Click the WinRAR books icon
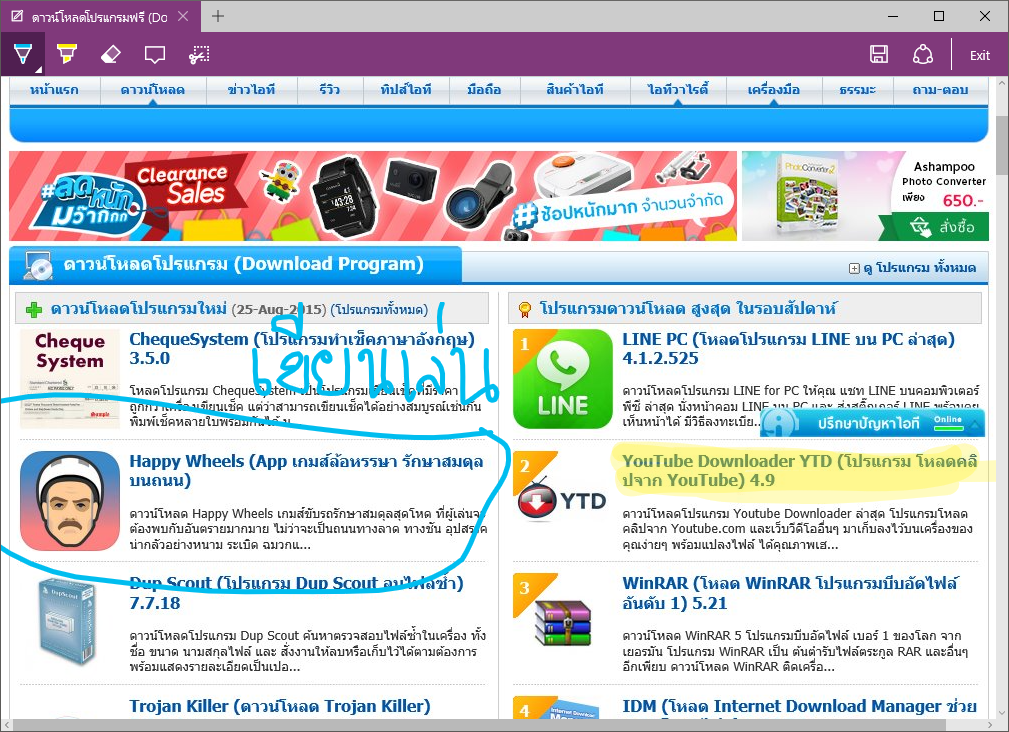1009x732 pixels. pos(562,623)
